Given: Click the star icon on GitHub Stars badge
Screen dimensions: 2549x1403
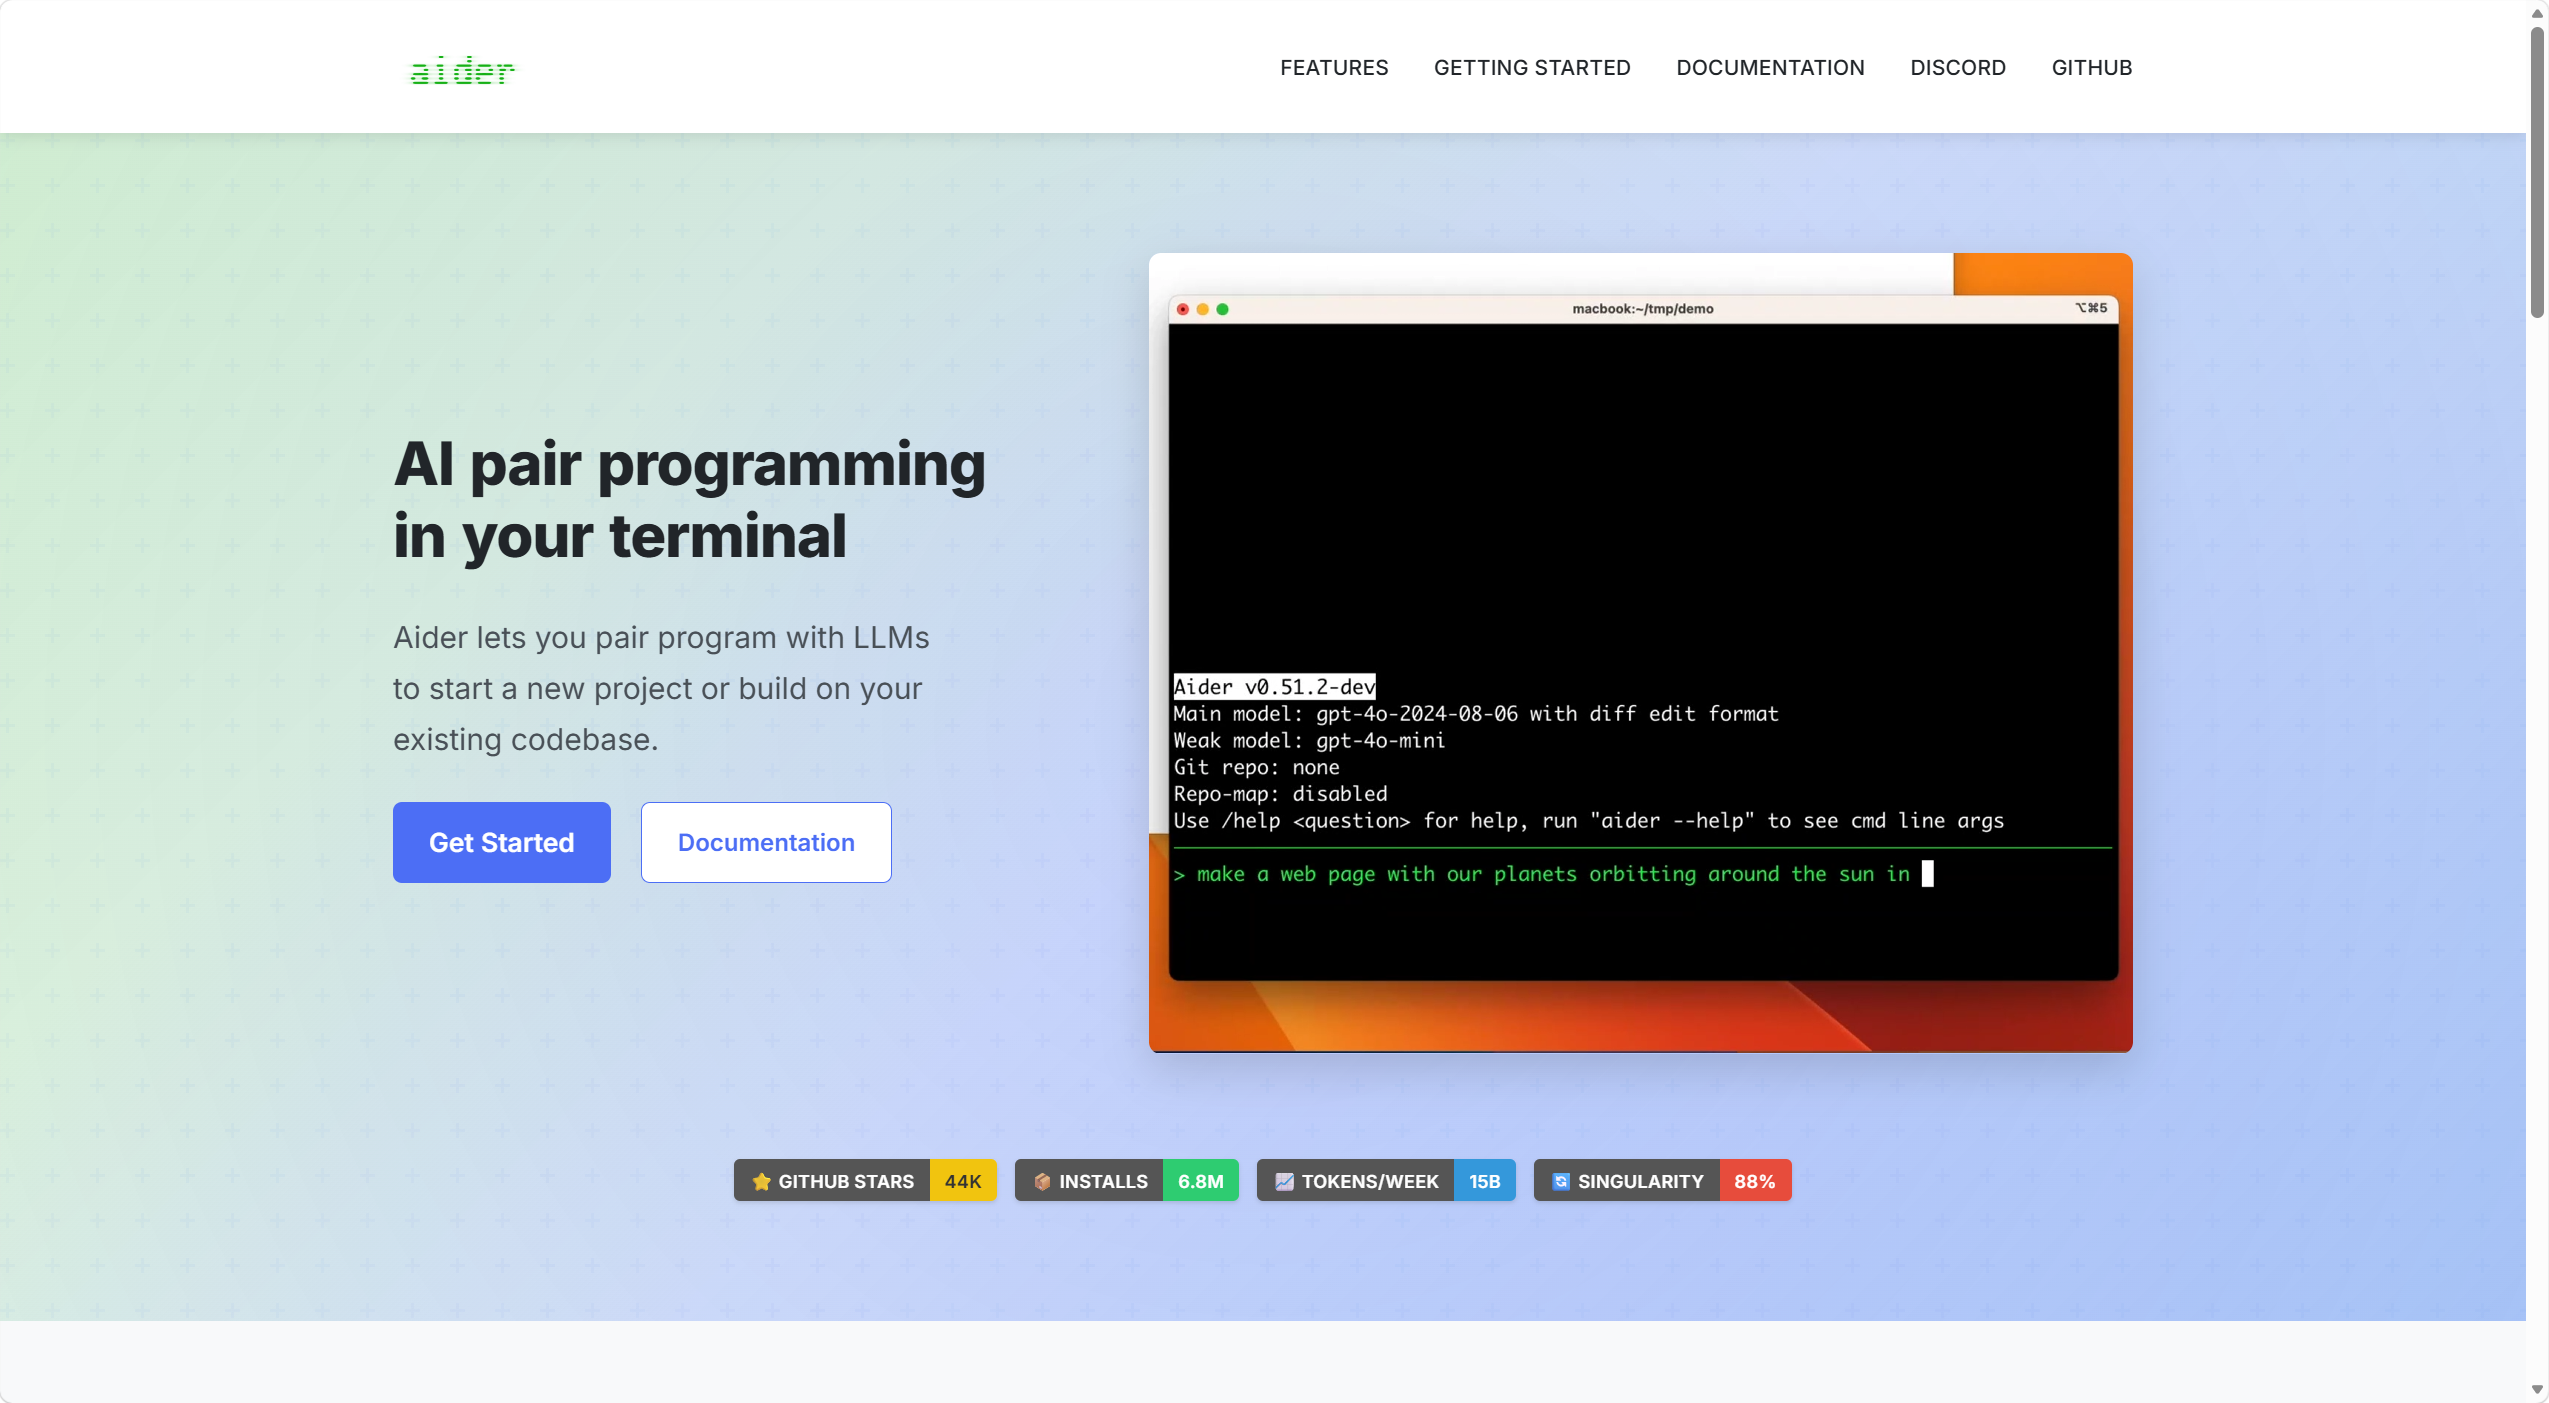Looking at the screenshot, I should tap(761, 1181).
